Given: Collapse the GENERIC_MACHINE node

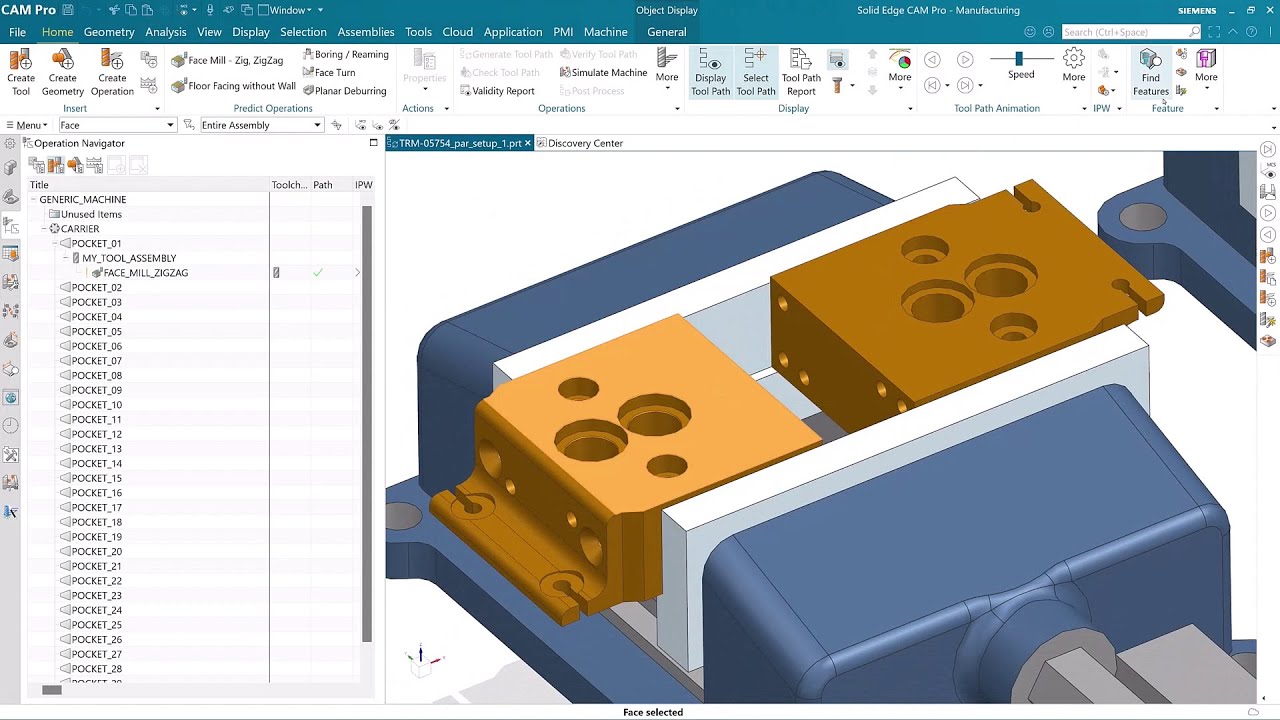Looking at the screenshot, I should (32, 199).
